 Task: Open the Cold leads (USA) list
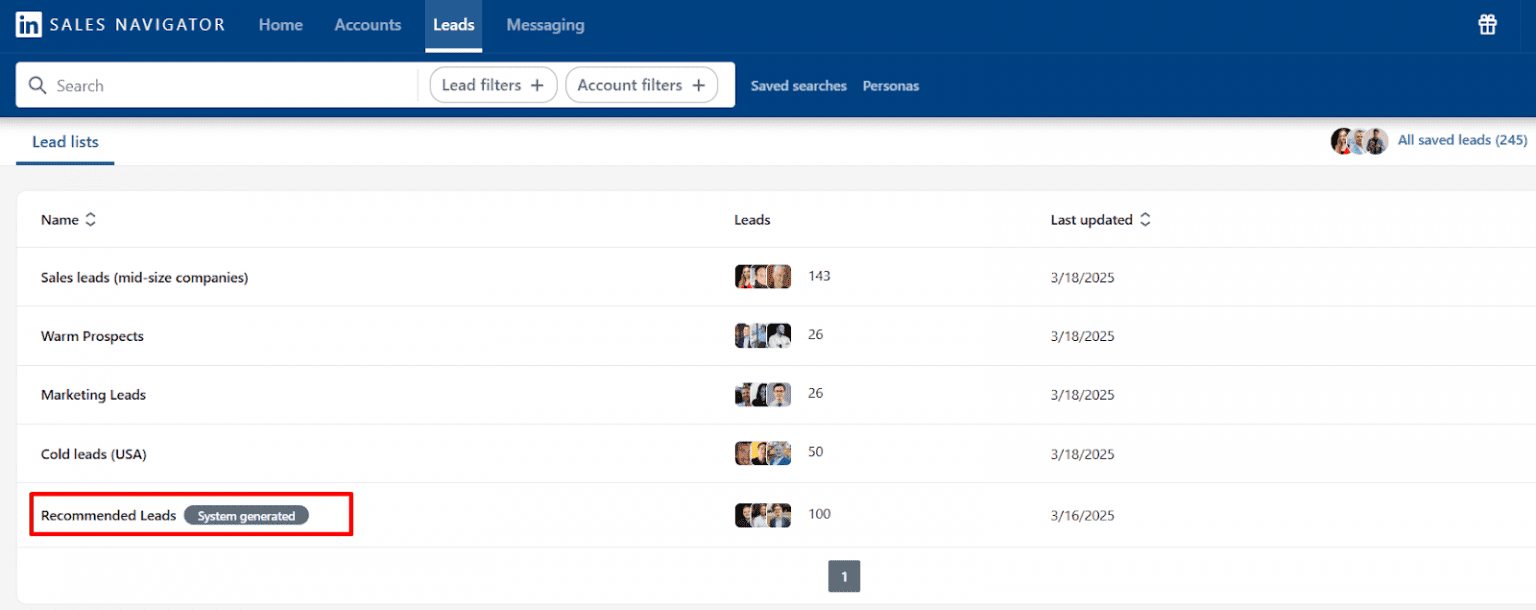click(94, 454)
